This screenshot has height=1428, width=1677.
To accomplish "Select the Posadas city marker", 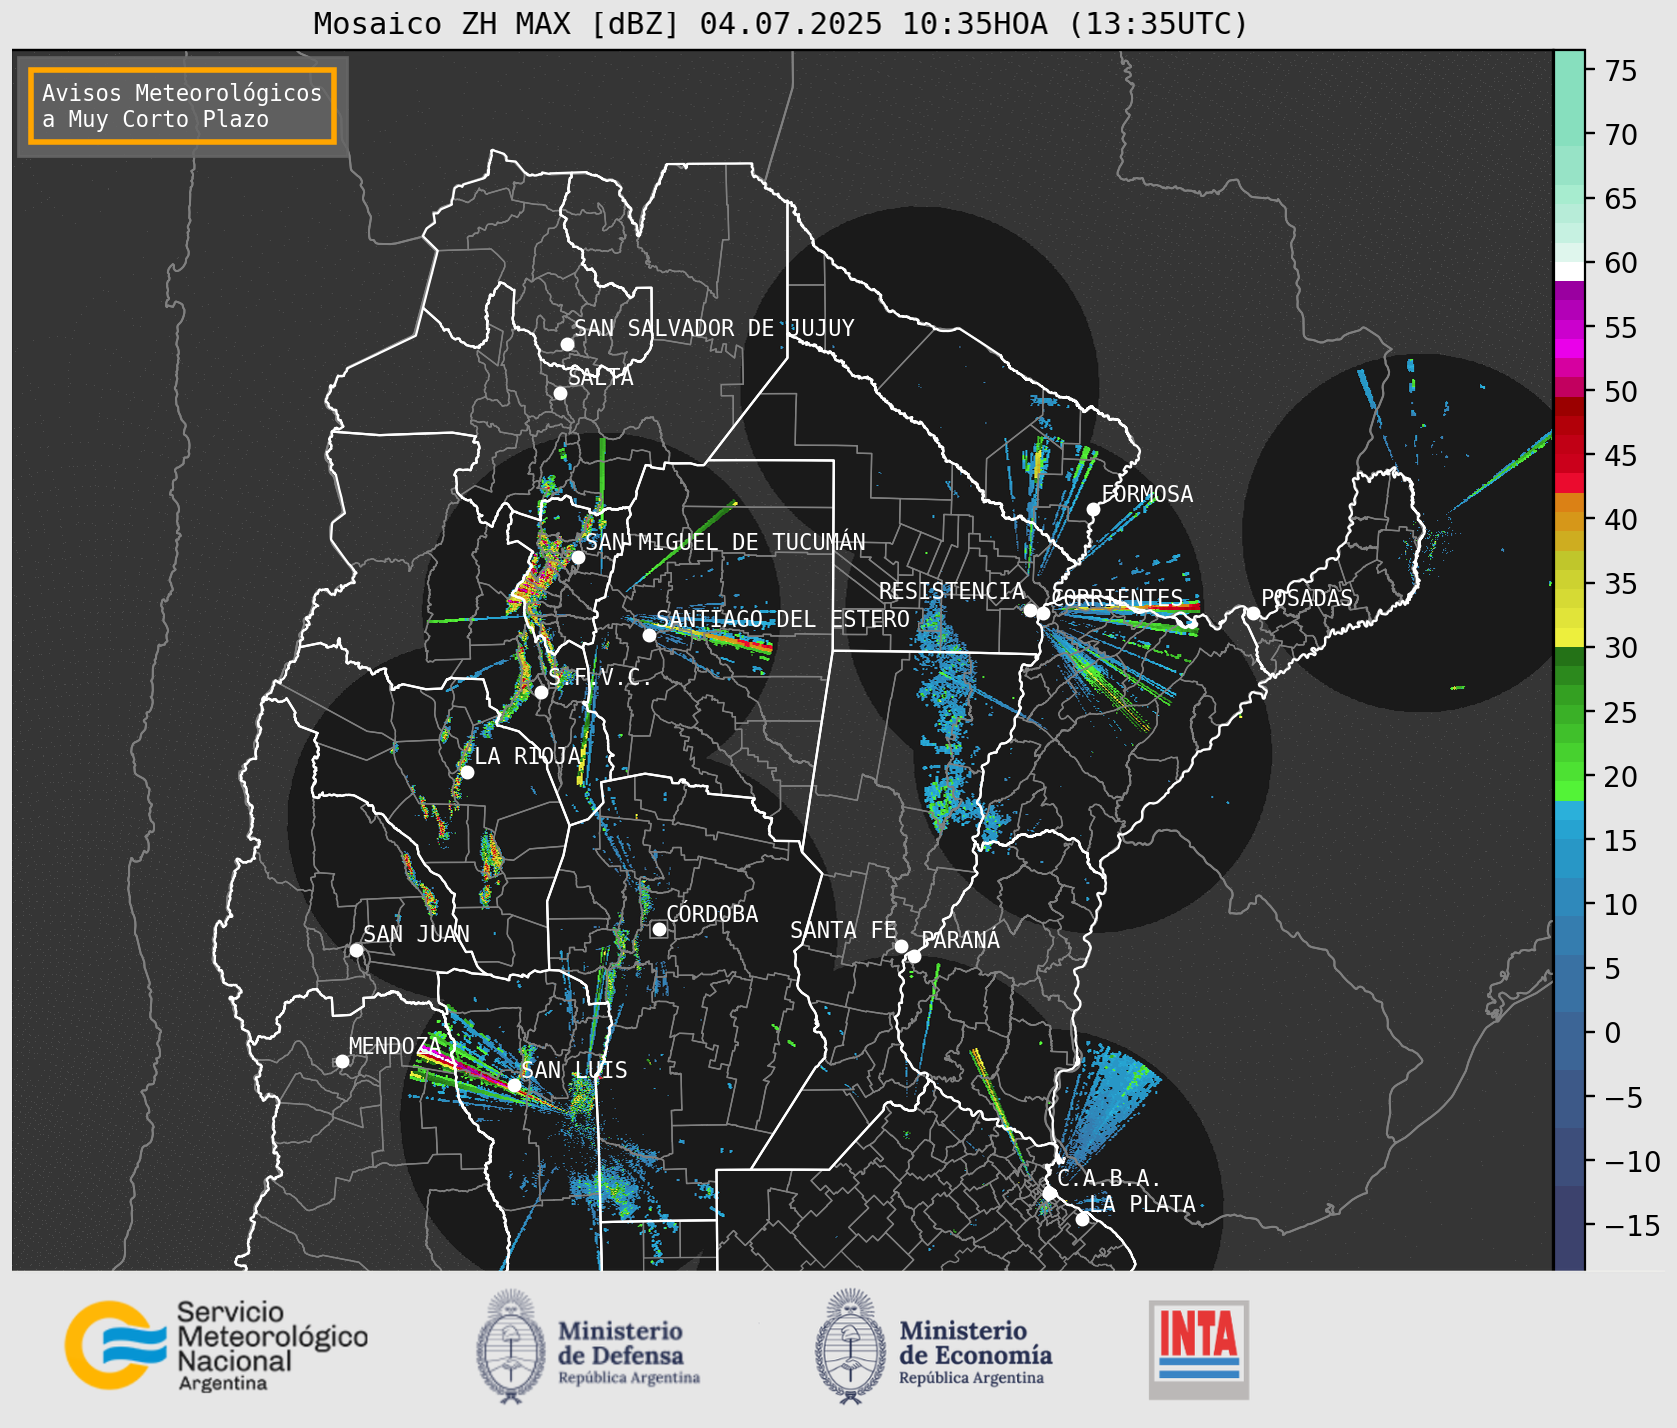I will 1253,613.
